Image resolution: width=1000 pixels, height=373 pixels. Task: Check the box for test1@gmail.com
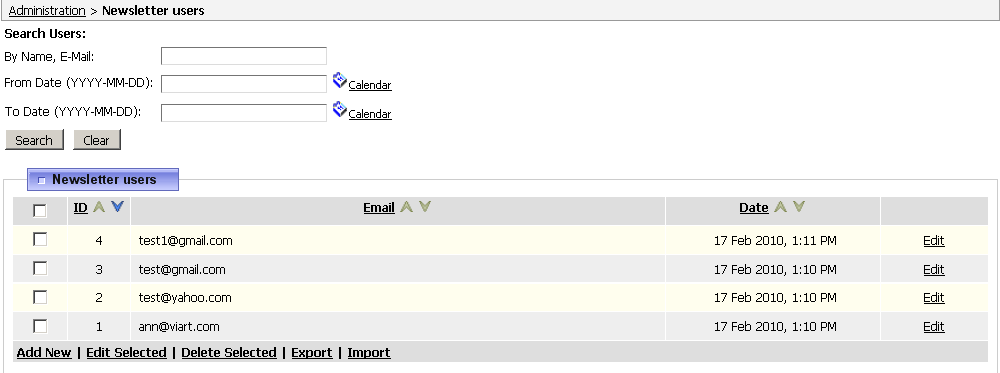click(40, 239)
